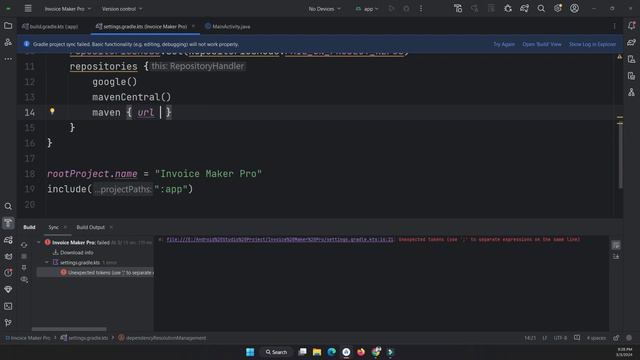The height and width of the screenshot is (360, 640).
Task: Switch to build.gradle.kts (app) tab
Action: point(50,27)
